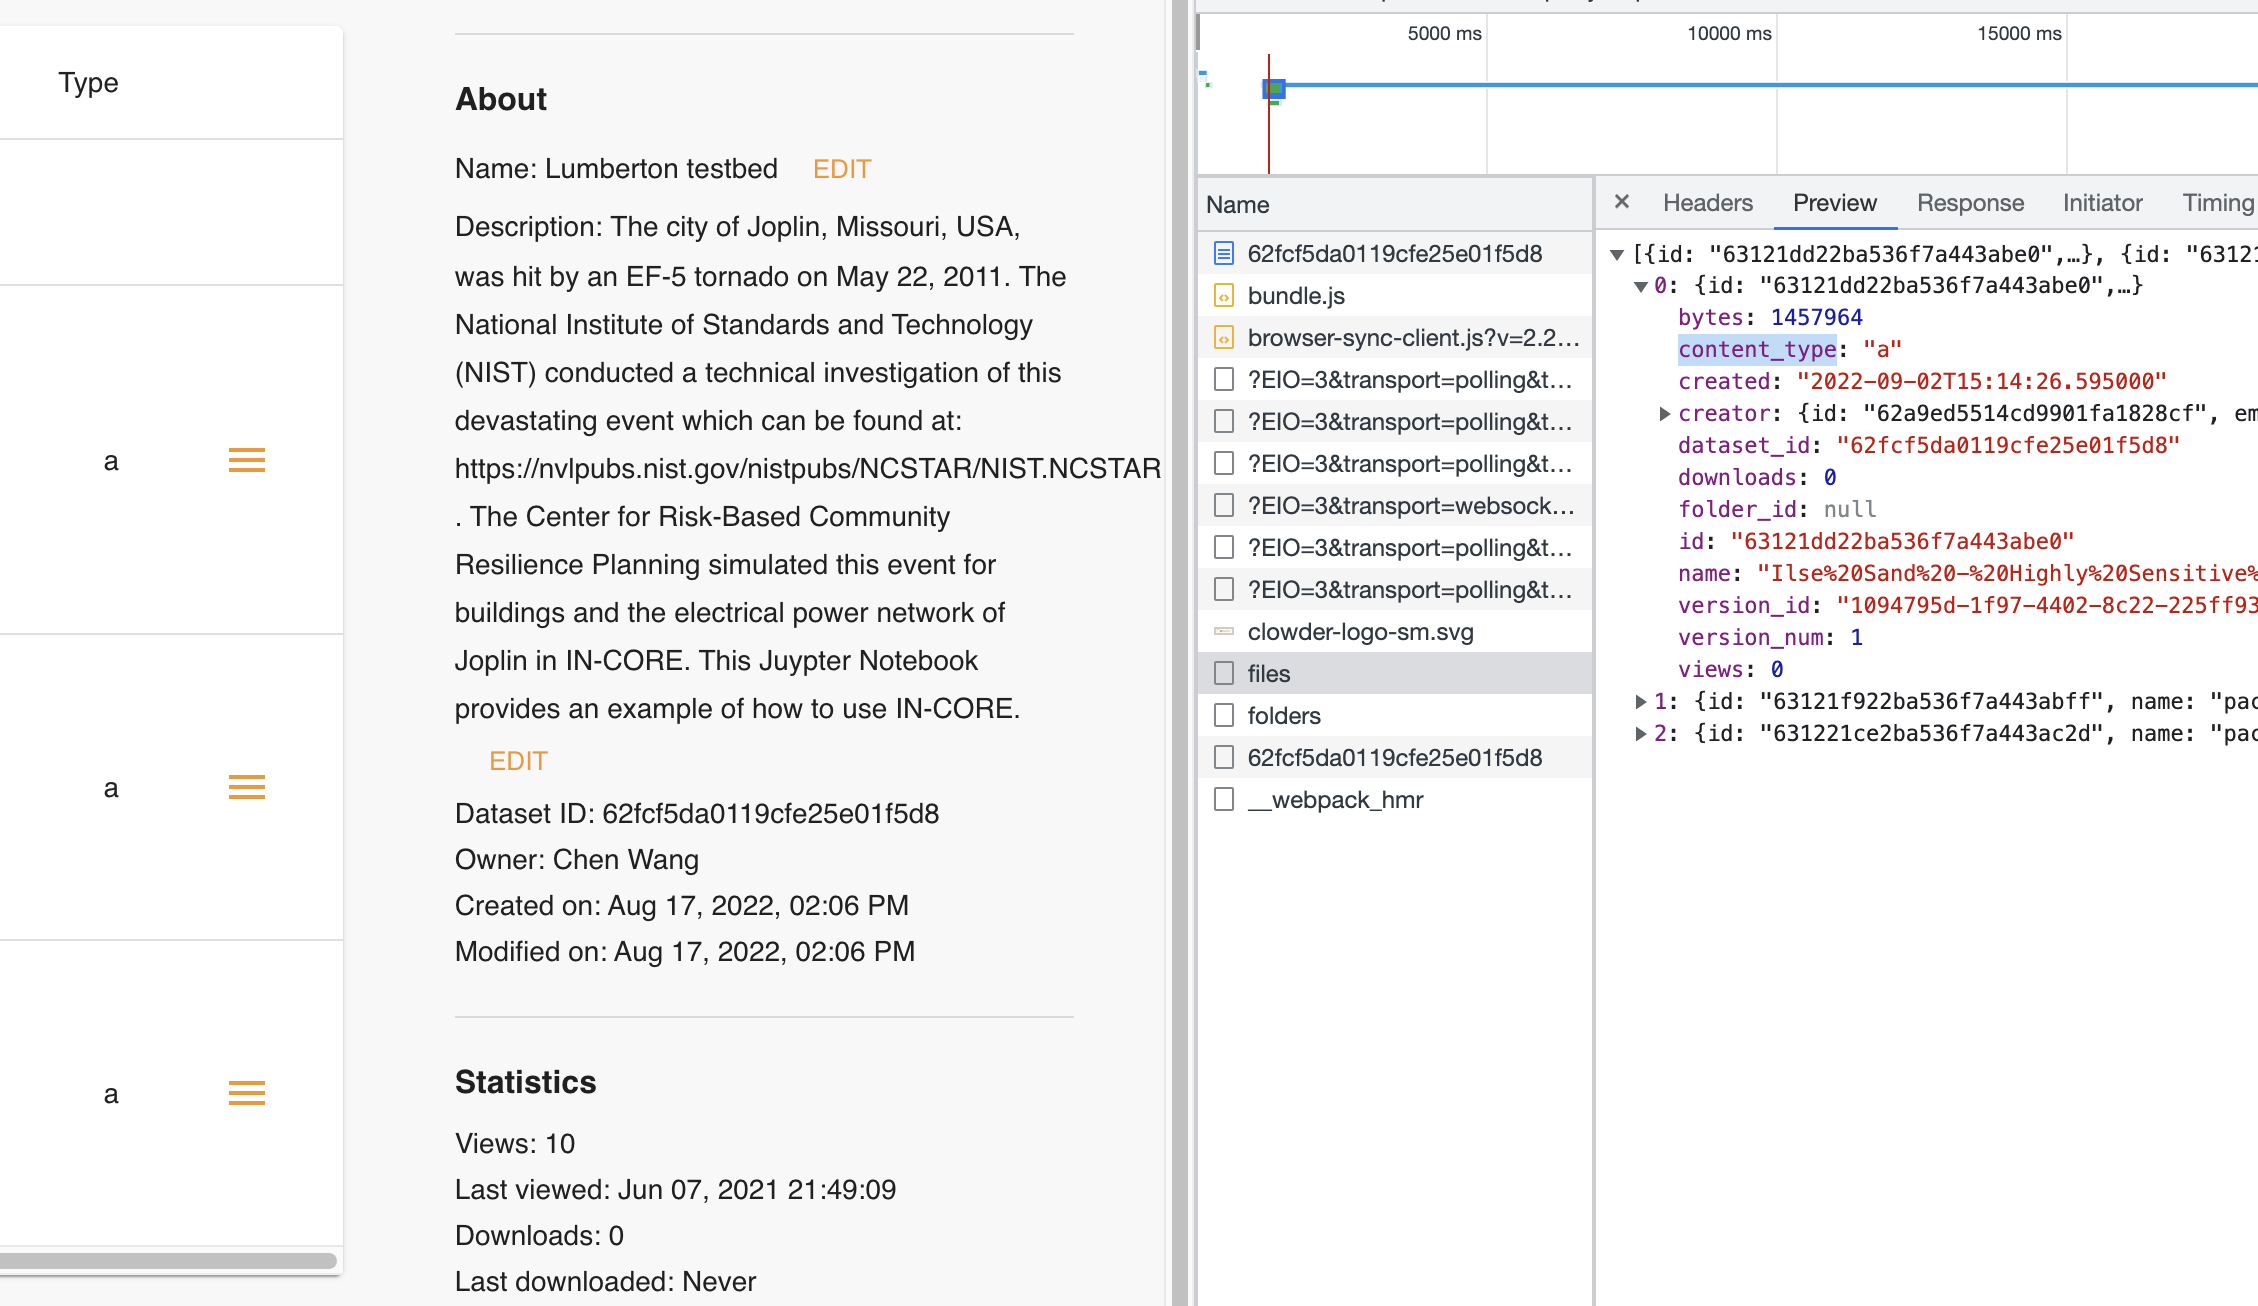Expand JSON item 1 in the preview

[x=1640, y=702]
